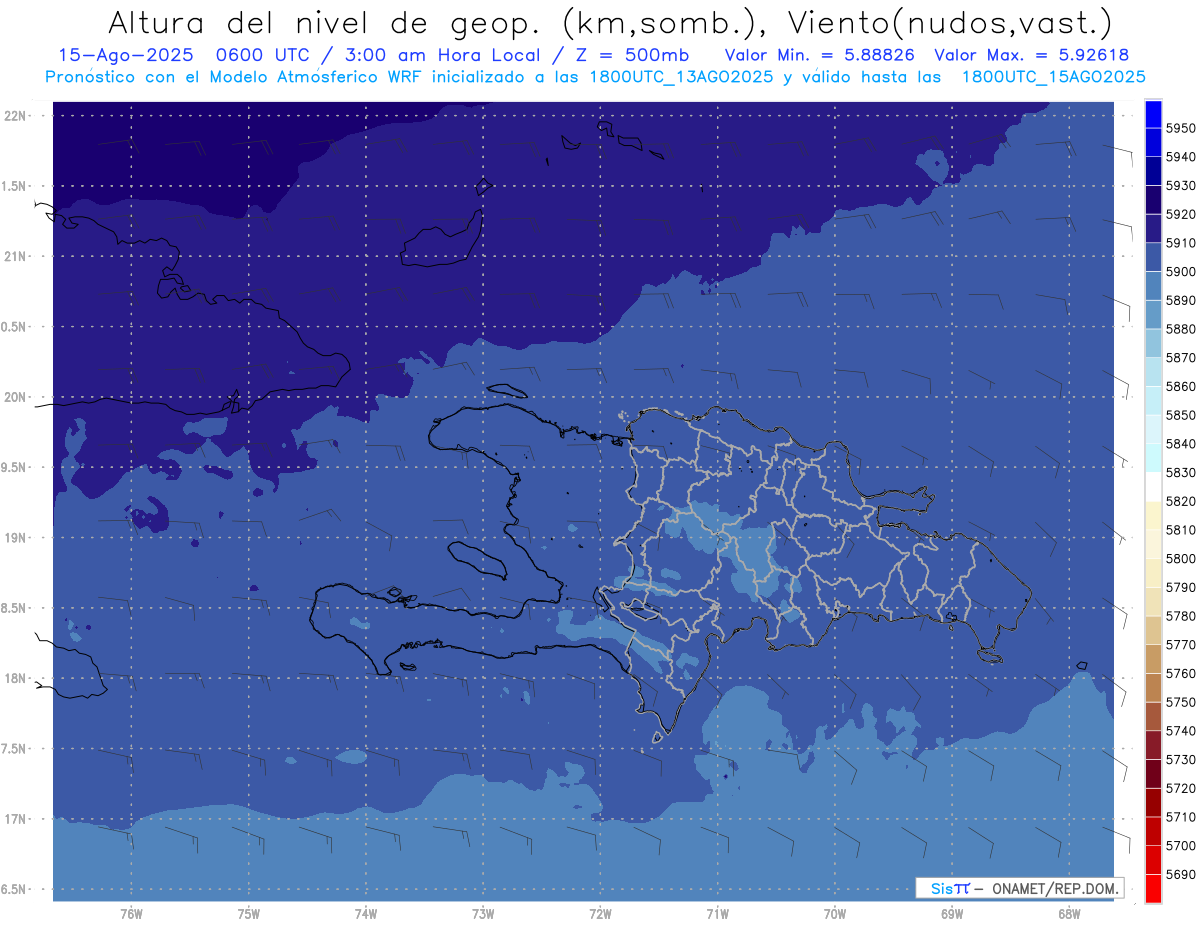Pick the bright blue colorbar segment above 5950
The width and height of the screenshot is (1200, 927).
click(1153, 114)
